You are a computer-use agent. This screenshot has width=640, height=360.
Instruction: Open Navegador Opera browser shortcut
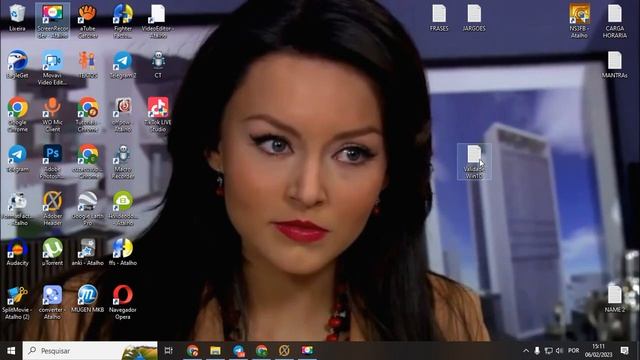click(123, 302)
